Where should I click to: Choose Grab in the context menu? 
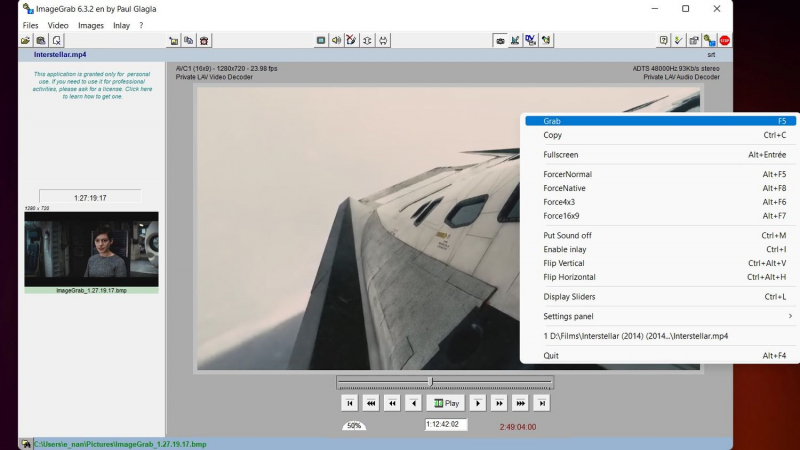pos(660,121)
